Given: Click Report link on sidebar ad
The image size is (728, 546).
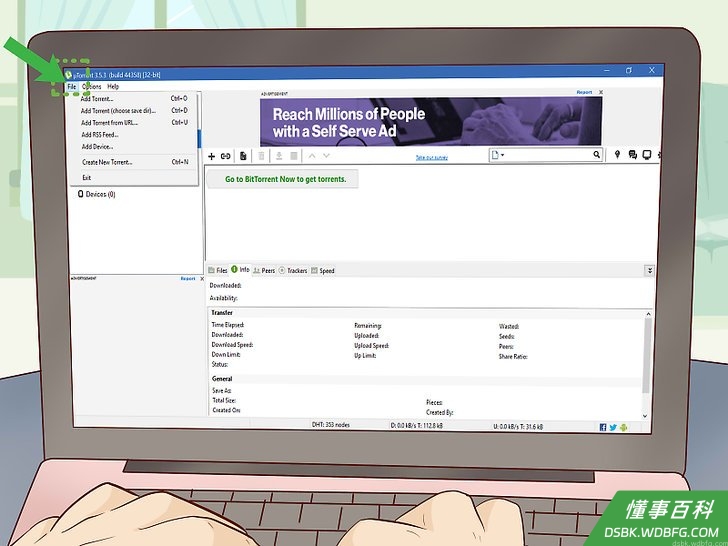Looking at the screenshot, I should click(x=188, y=279).
